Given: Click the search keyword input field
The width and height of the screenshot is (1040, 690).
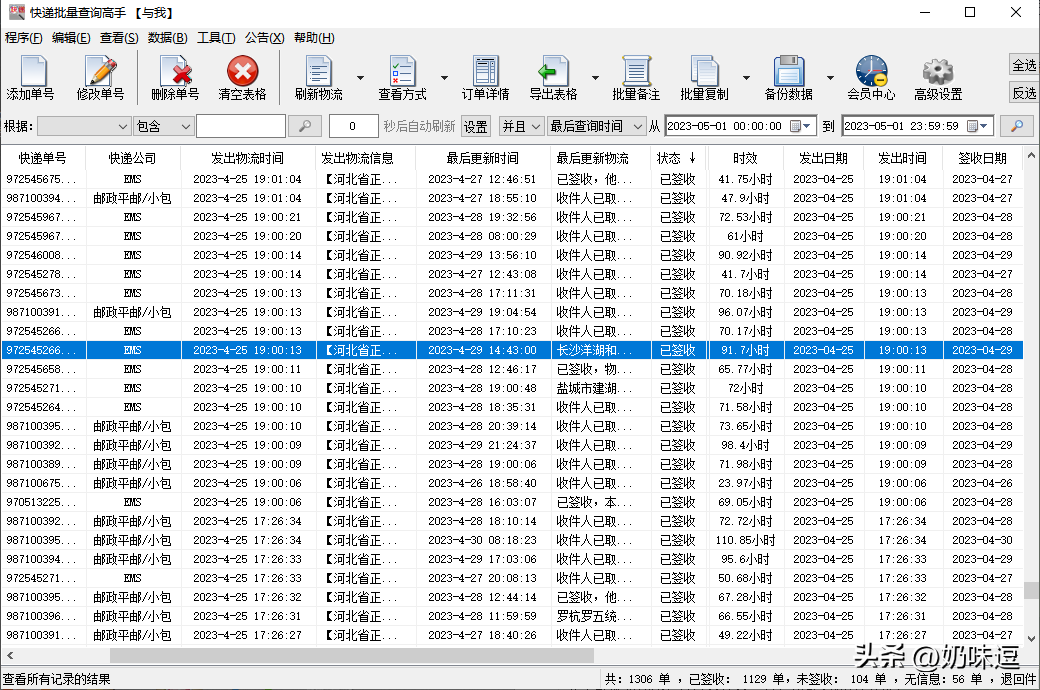Looking at the screenshot, I should (241, 127).
